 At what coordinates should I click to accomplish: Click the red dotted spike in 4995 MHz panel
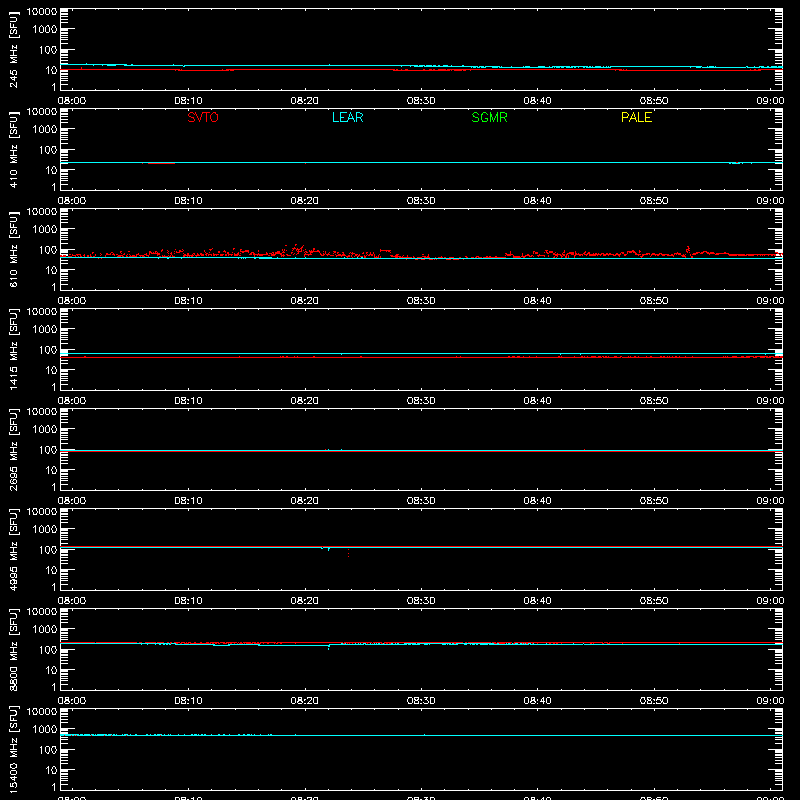tap(348, 553)
